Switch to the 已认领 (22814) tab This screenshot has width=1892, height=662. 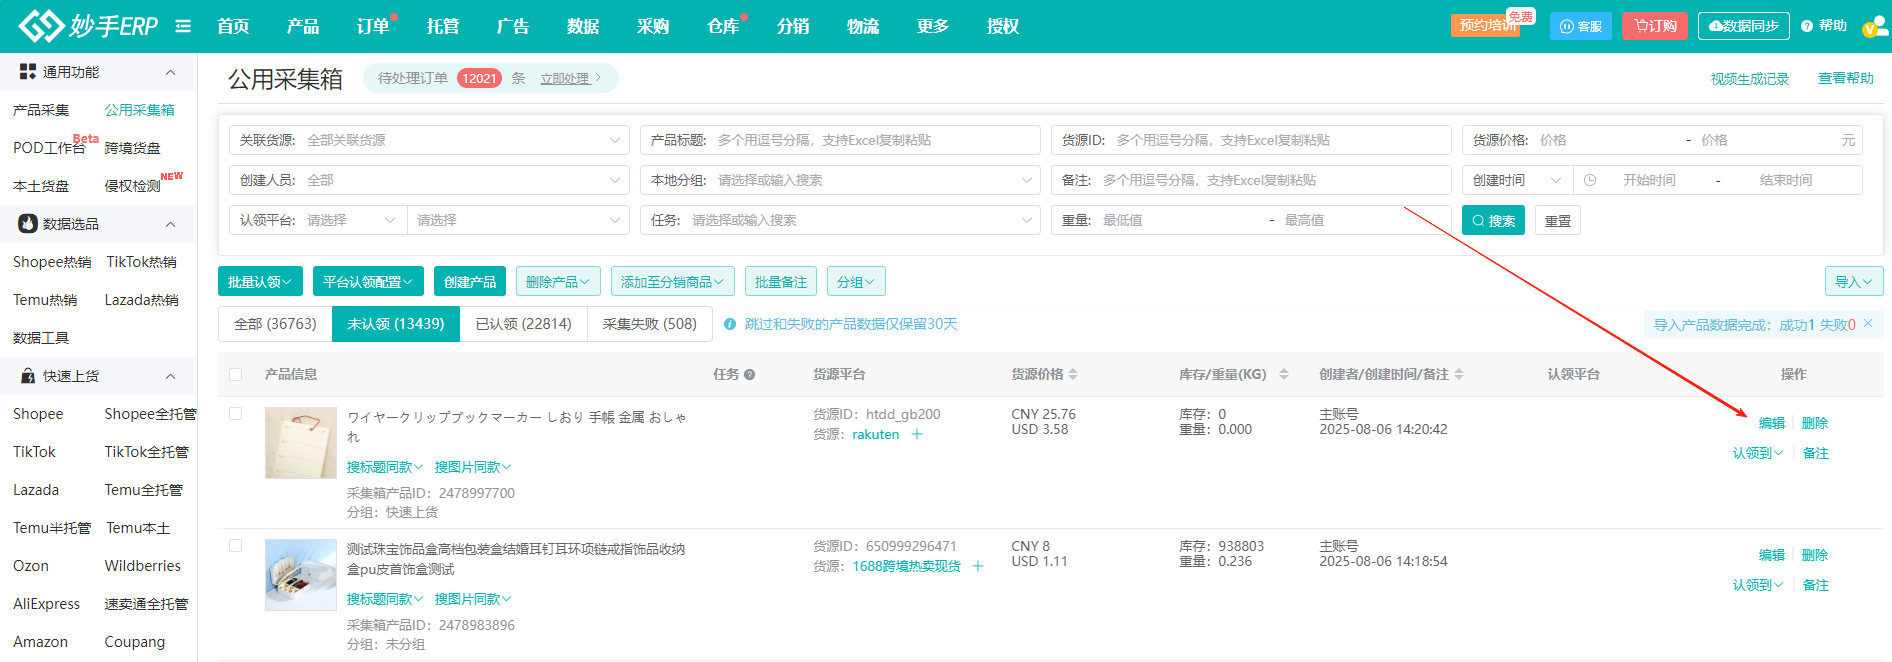tap(523, 324)
